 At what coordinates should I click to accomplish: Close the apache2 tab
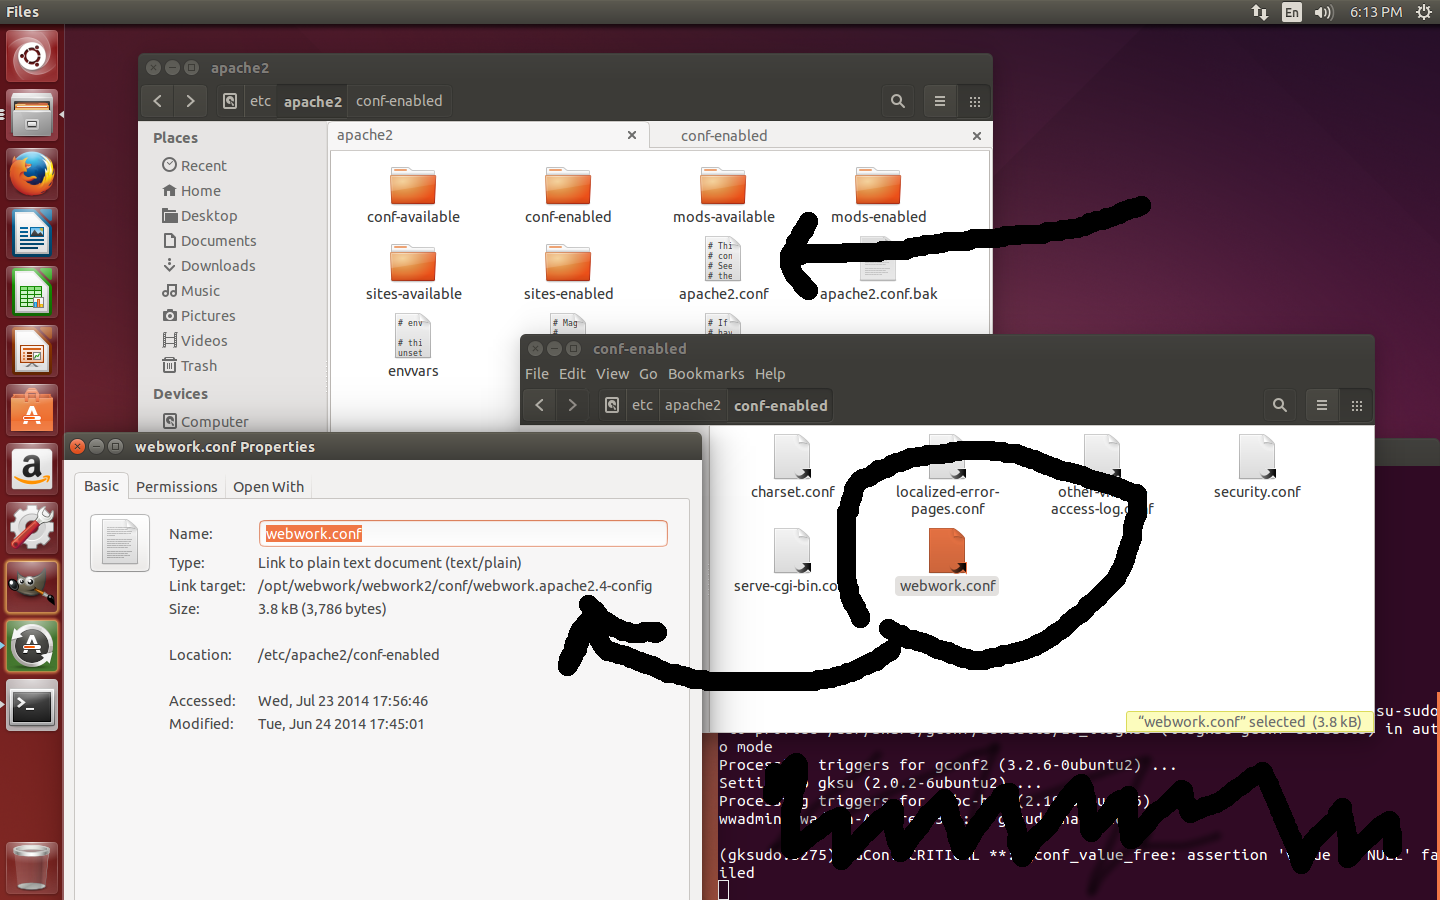(632, 135)
